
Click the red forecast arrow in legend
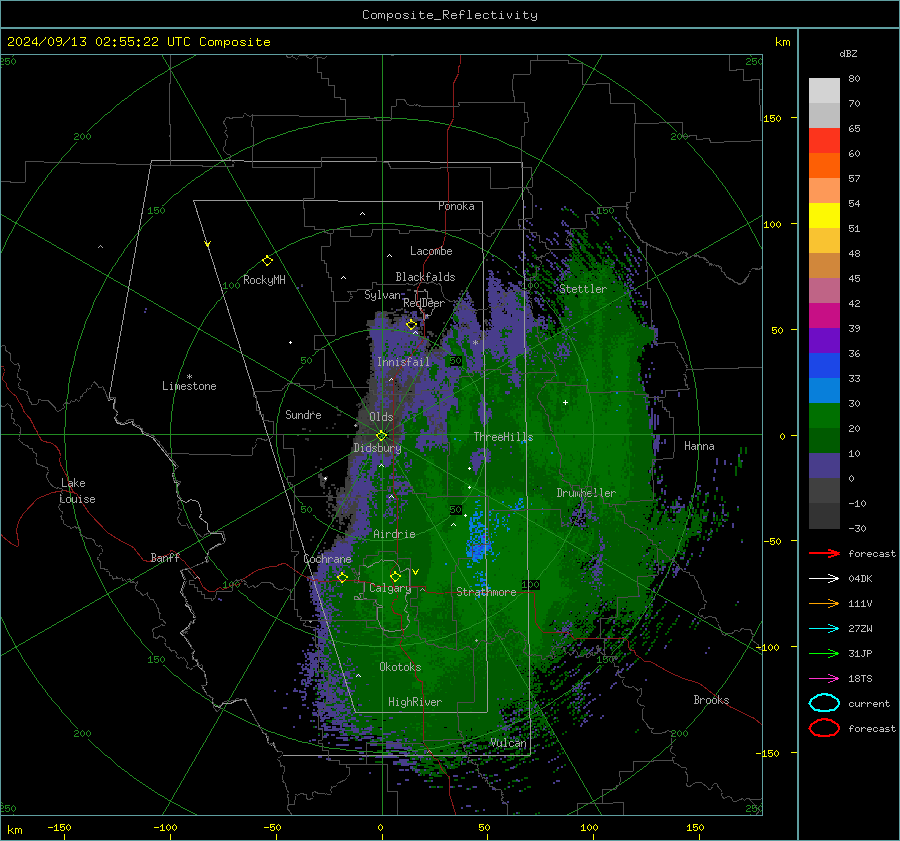(824, 553)
